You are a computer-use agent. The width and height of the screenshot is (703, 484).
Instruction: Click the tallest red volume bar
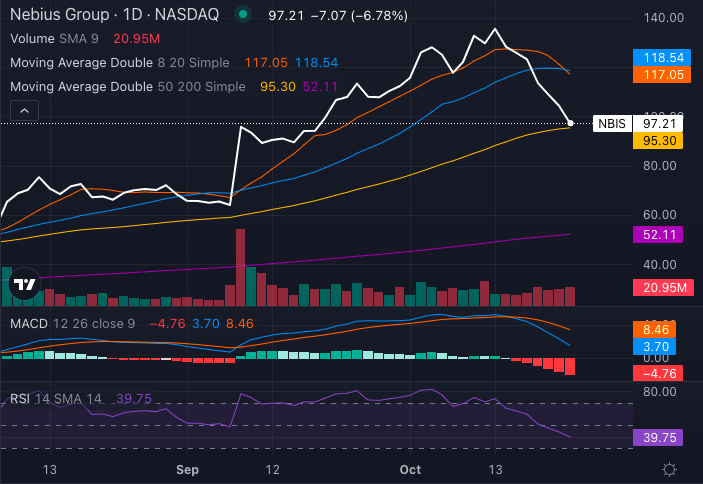click(240, 267)
